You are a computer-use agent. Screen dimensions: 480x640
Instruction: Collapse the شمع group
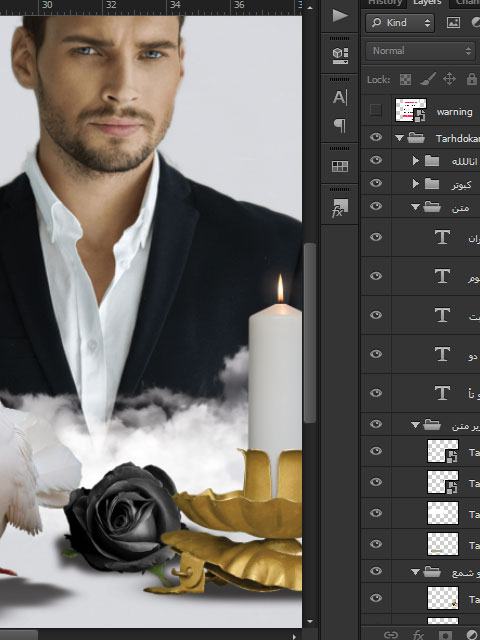tap(415, 572)
